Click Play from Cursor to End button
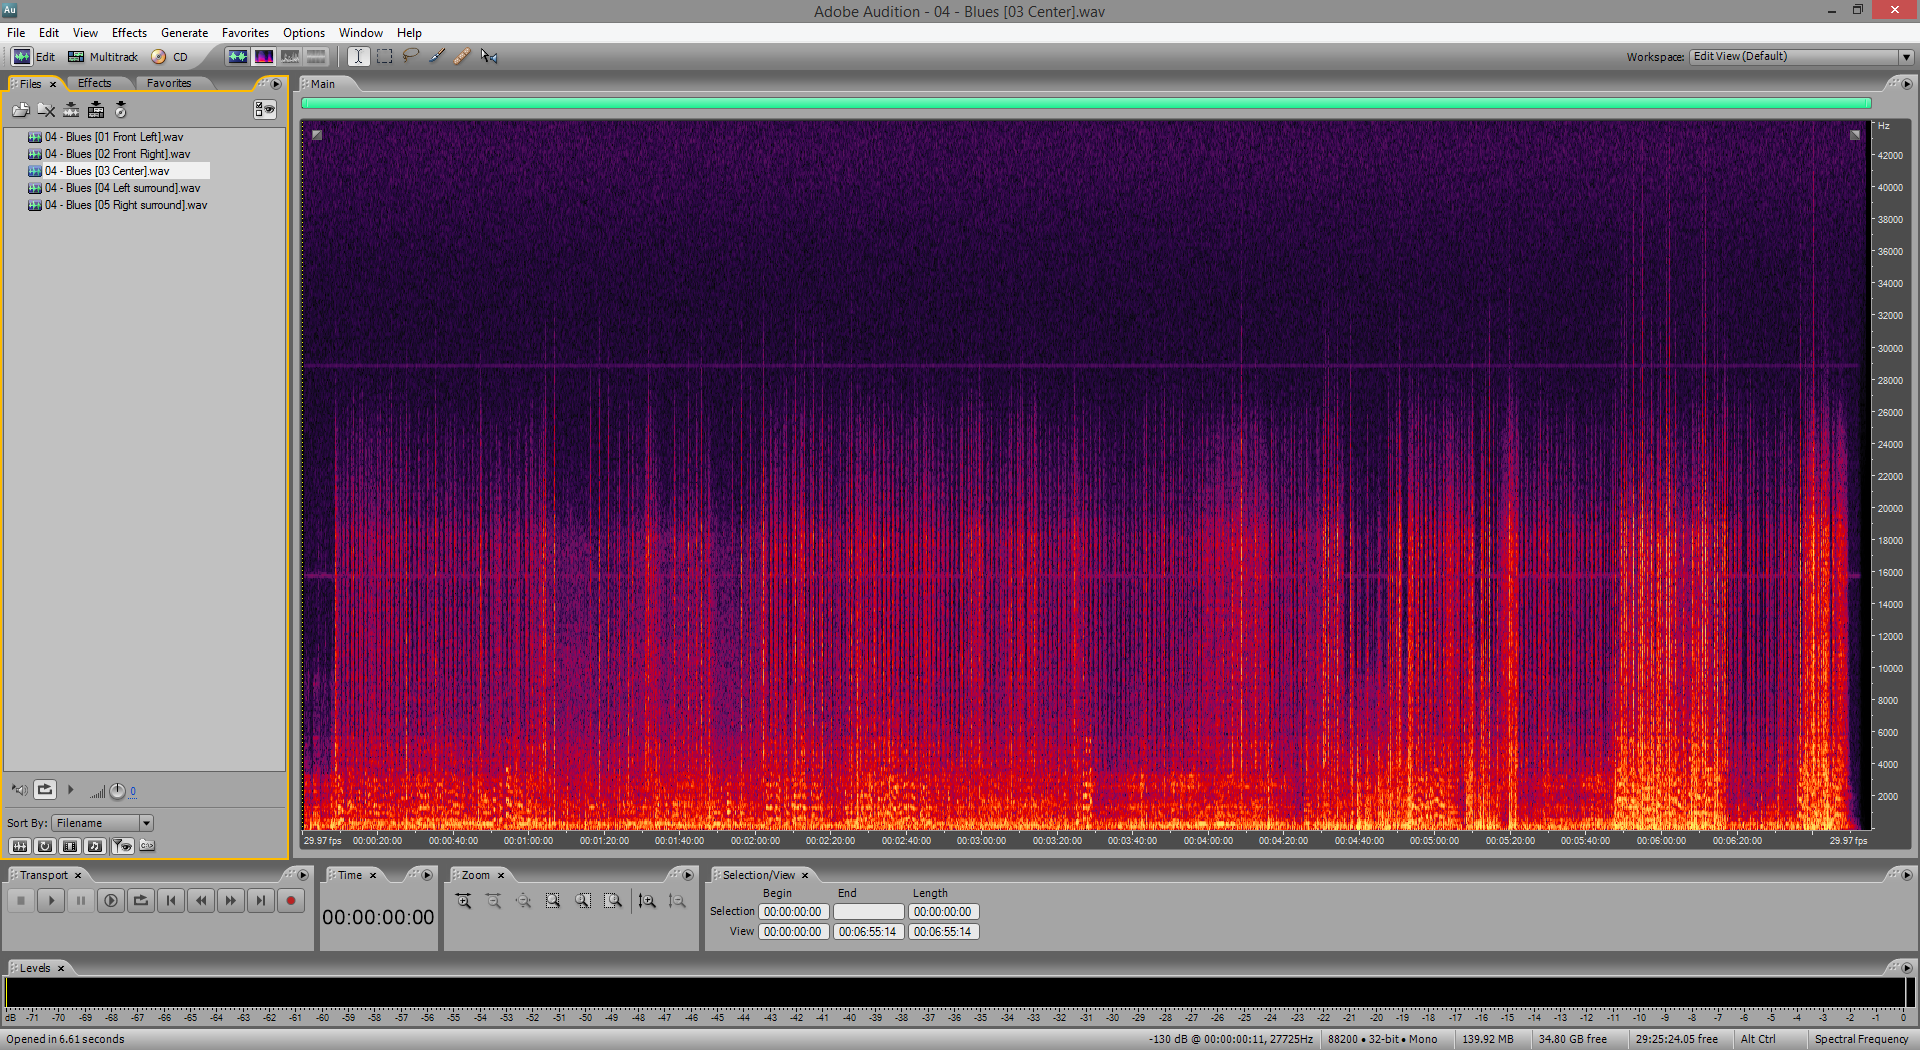 111,900
